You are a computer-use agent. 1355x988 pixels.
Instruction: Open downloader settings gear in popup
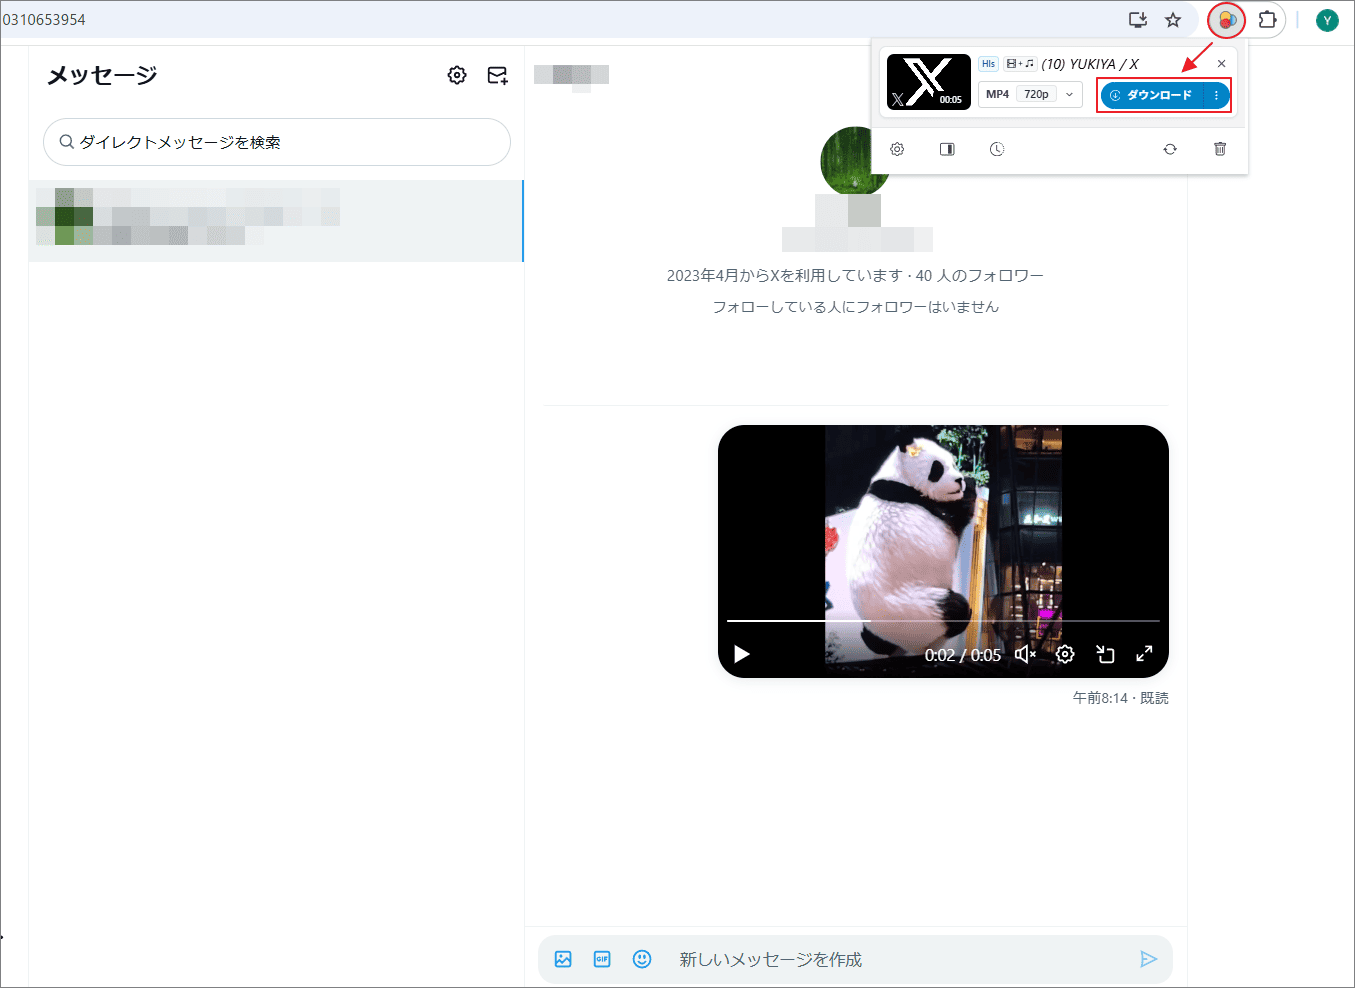click(897, 149)
